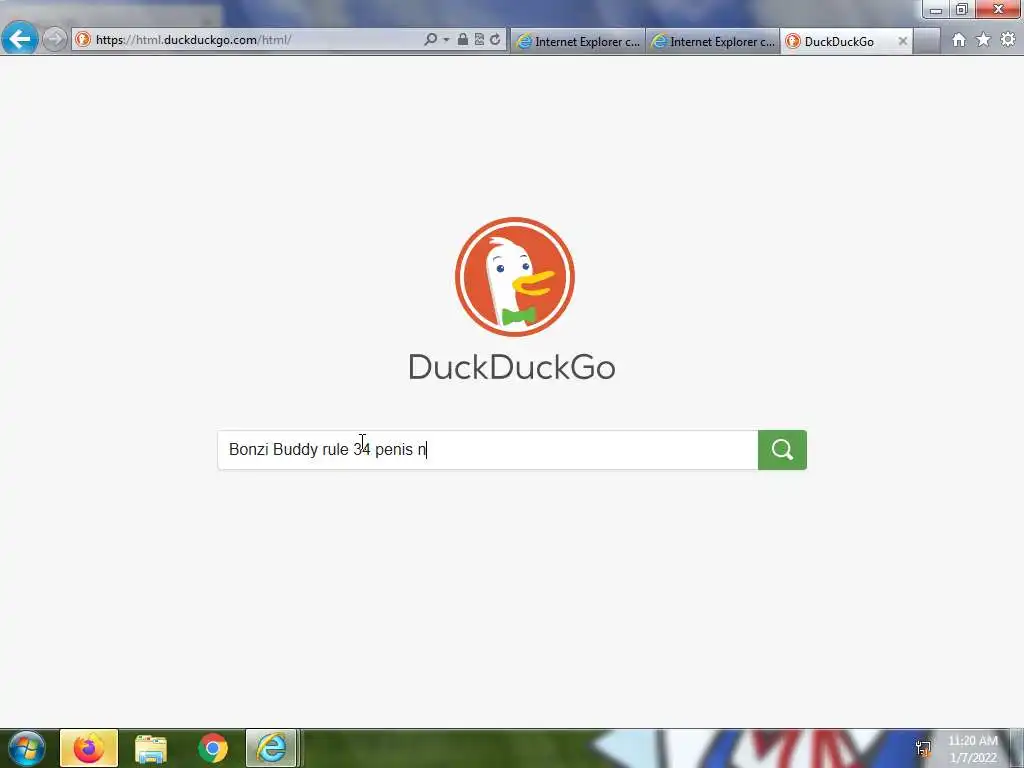Image resolution: width=1024 pixels, height=768 pixels.
Task: Switch to the second Internet Explorer tab
Action: (x=712, y=41)
